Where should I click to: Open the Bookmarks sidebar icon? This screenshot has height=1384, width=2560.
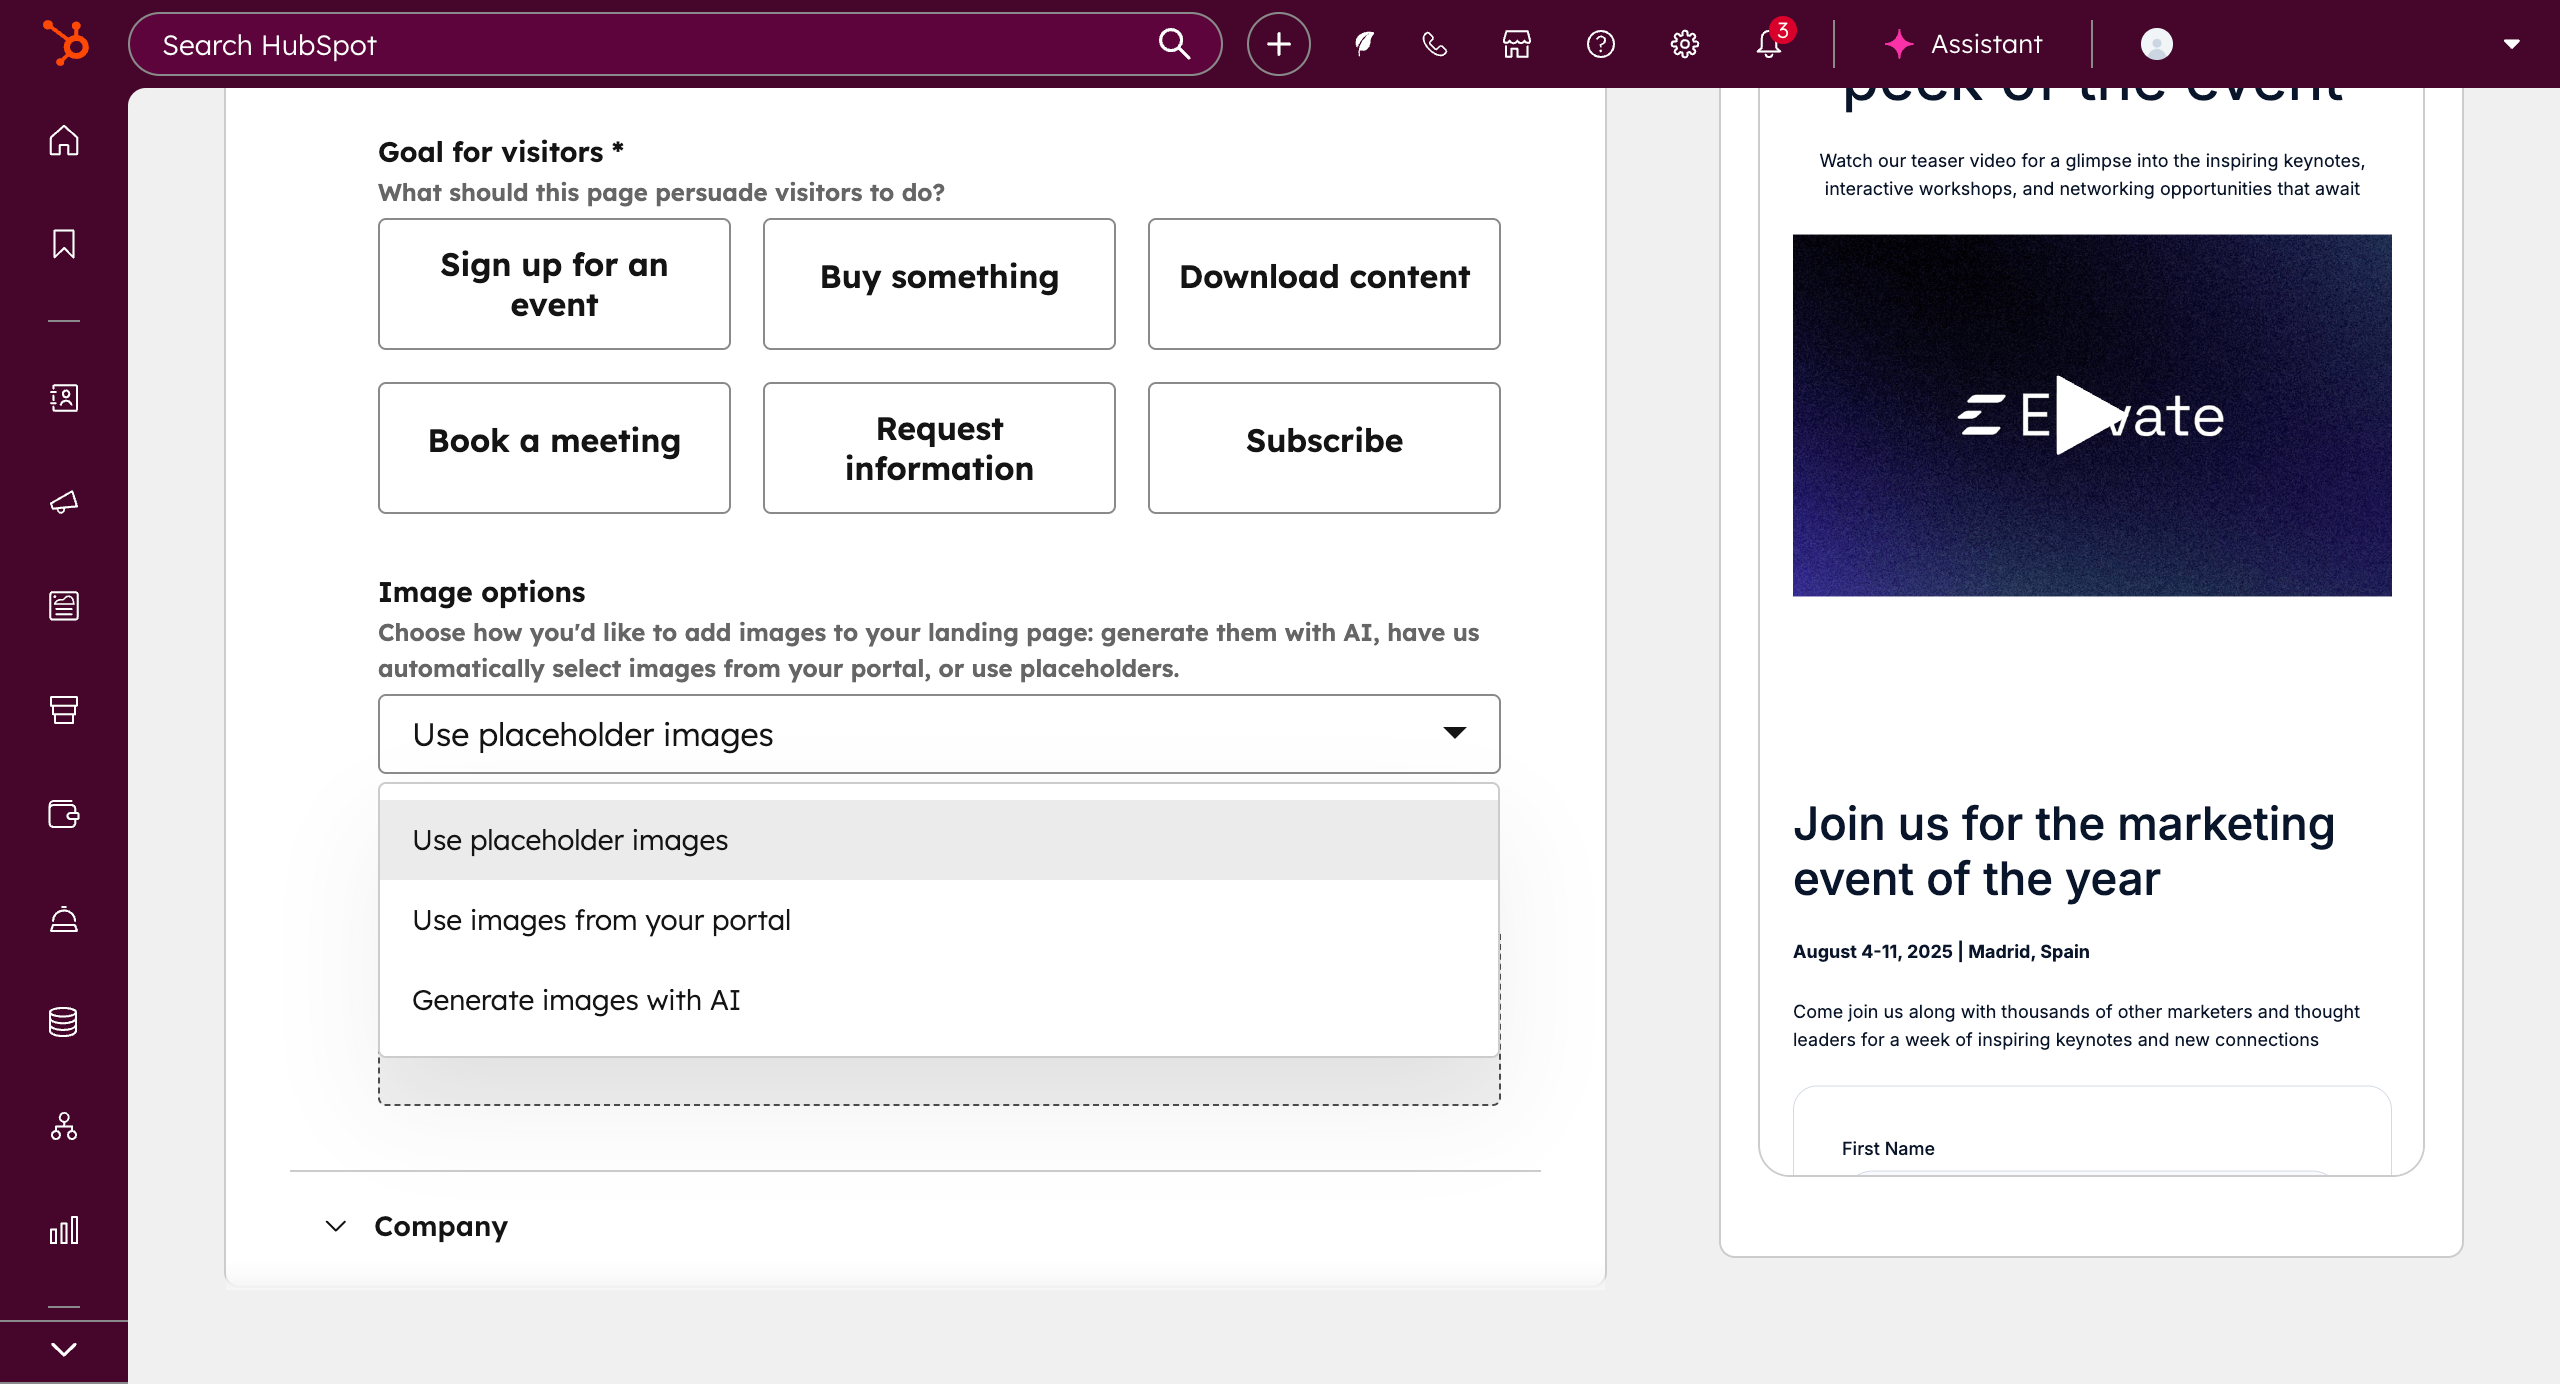click(64, 244)
